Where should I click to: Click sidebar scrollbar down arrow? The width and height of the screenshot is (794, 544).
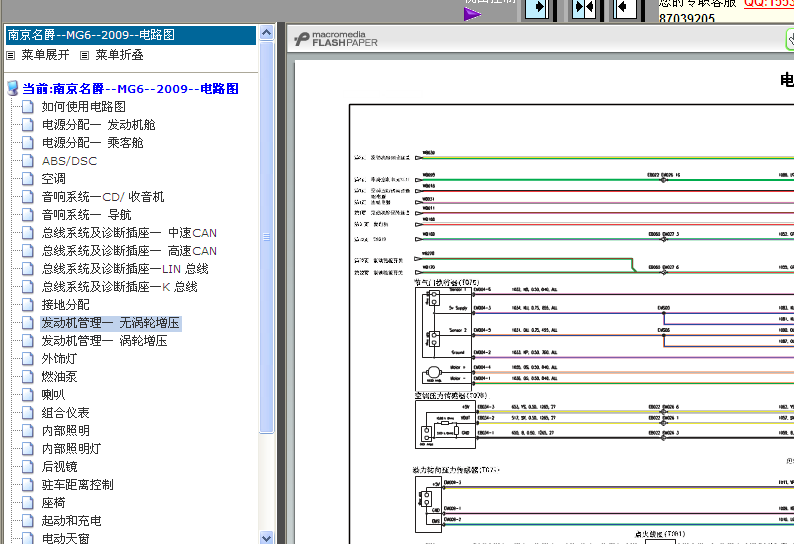(266, 537)
